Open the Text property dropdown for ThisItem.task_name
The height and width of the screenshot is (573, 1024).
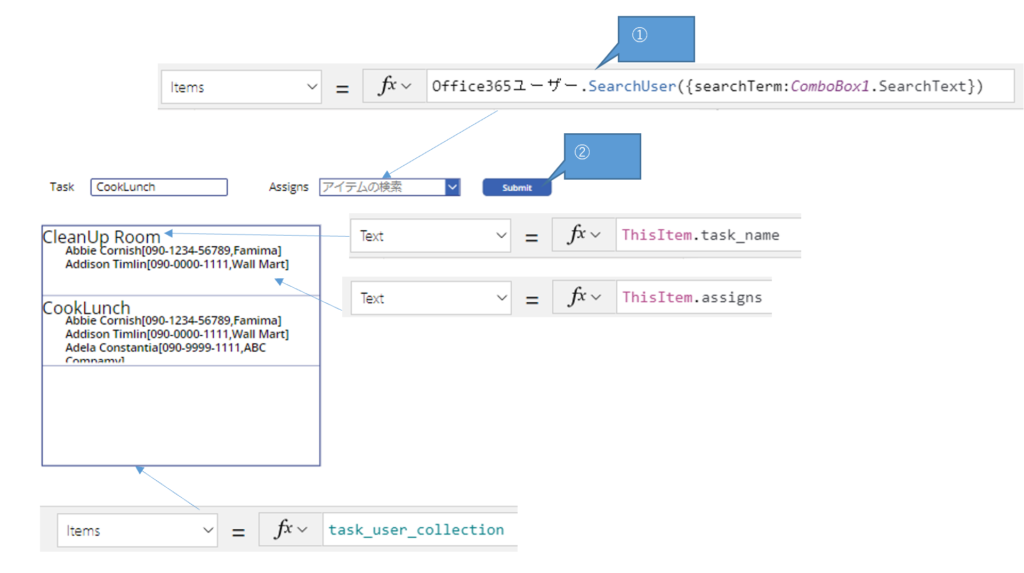pyautogui.click(x=431, y=237)
